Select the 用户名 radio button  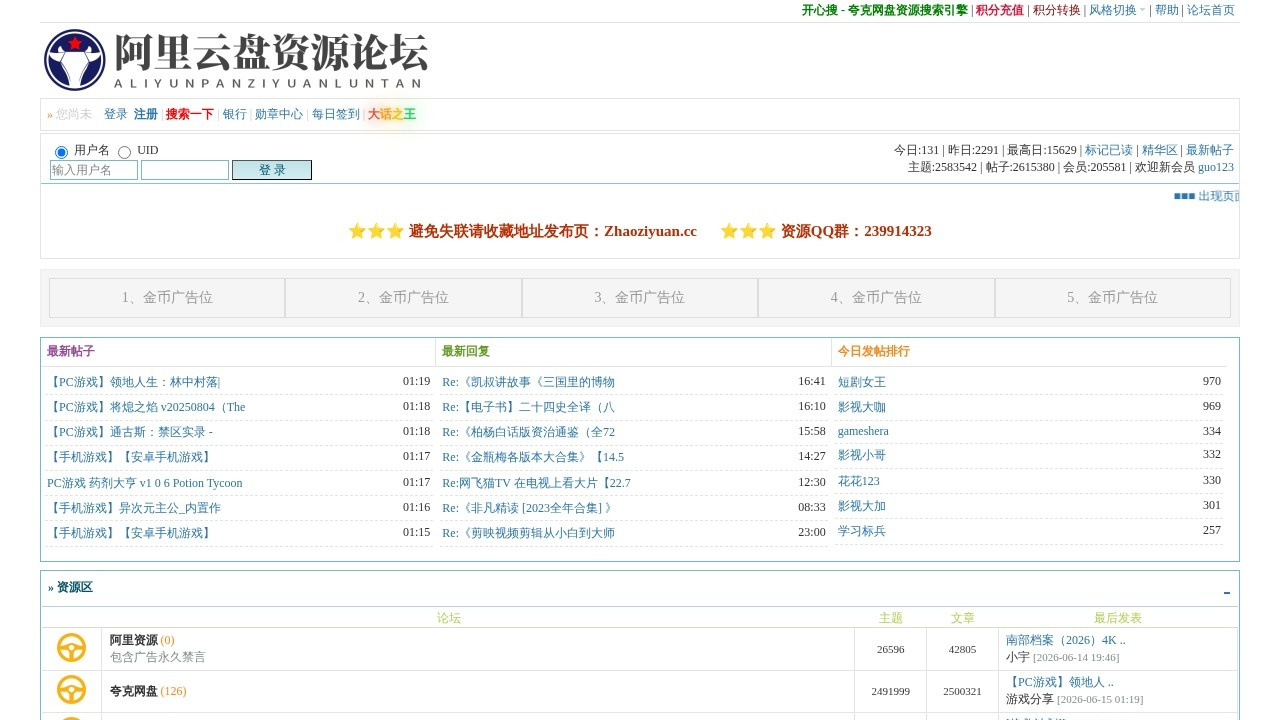point(61,152)
